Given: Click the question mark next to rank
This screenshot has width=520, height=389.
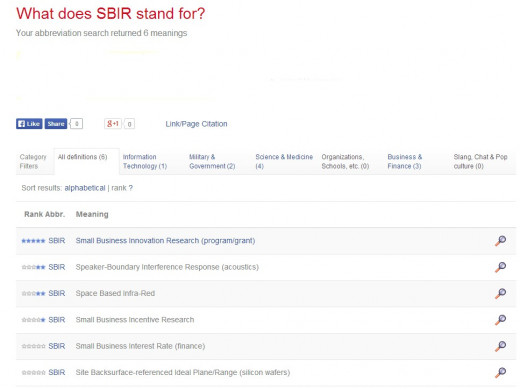Looking at the screenshot, I should tap(131, 188).
